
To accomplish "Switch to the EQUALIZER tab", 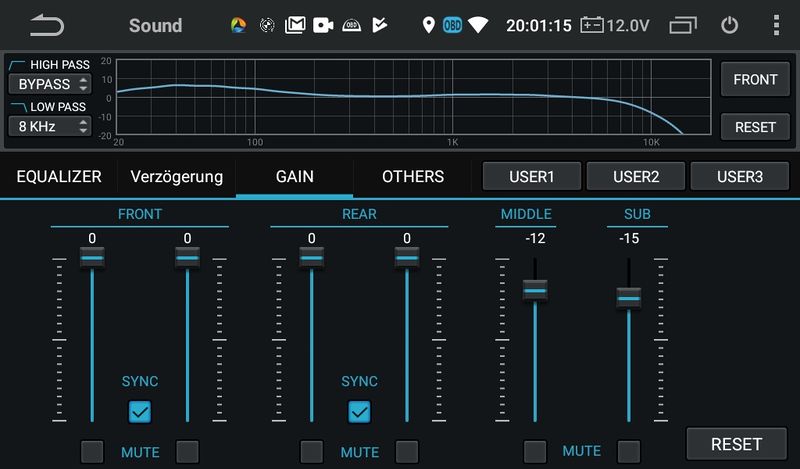I will [x=58, y=177].
